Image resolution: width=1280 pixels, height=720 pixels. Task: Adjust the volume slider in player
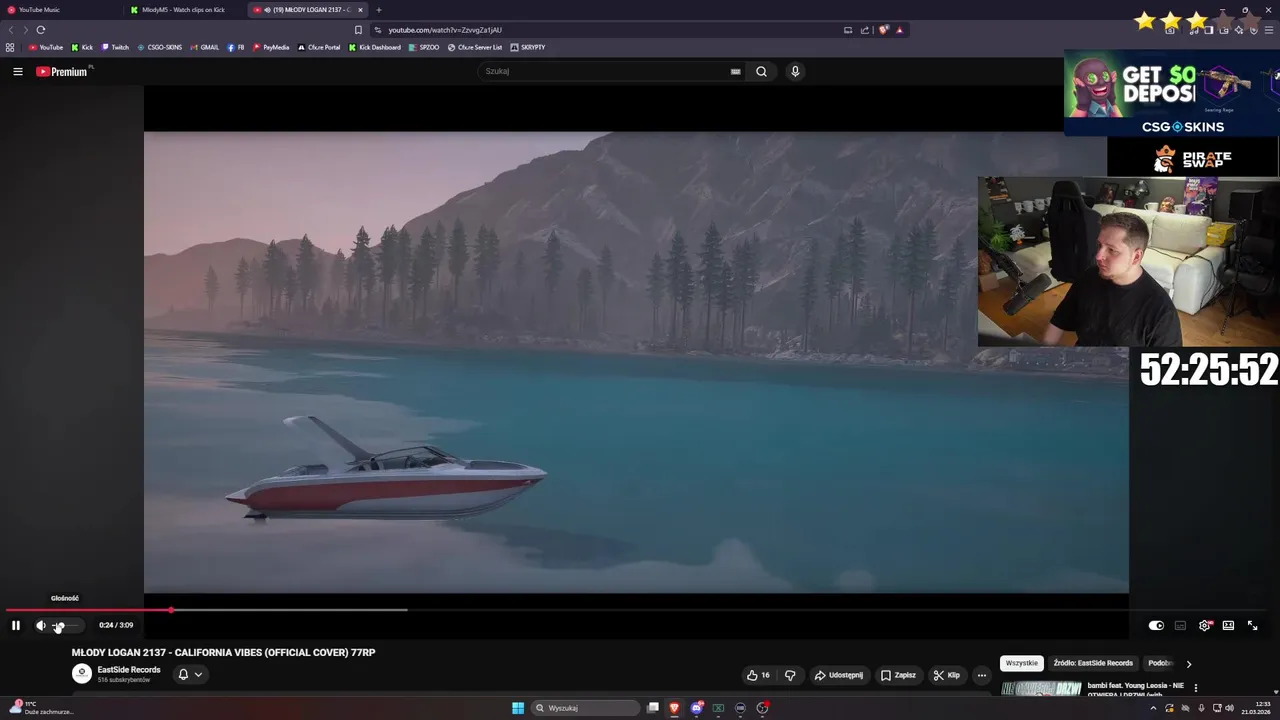(x=65, y=625)
